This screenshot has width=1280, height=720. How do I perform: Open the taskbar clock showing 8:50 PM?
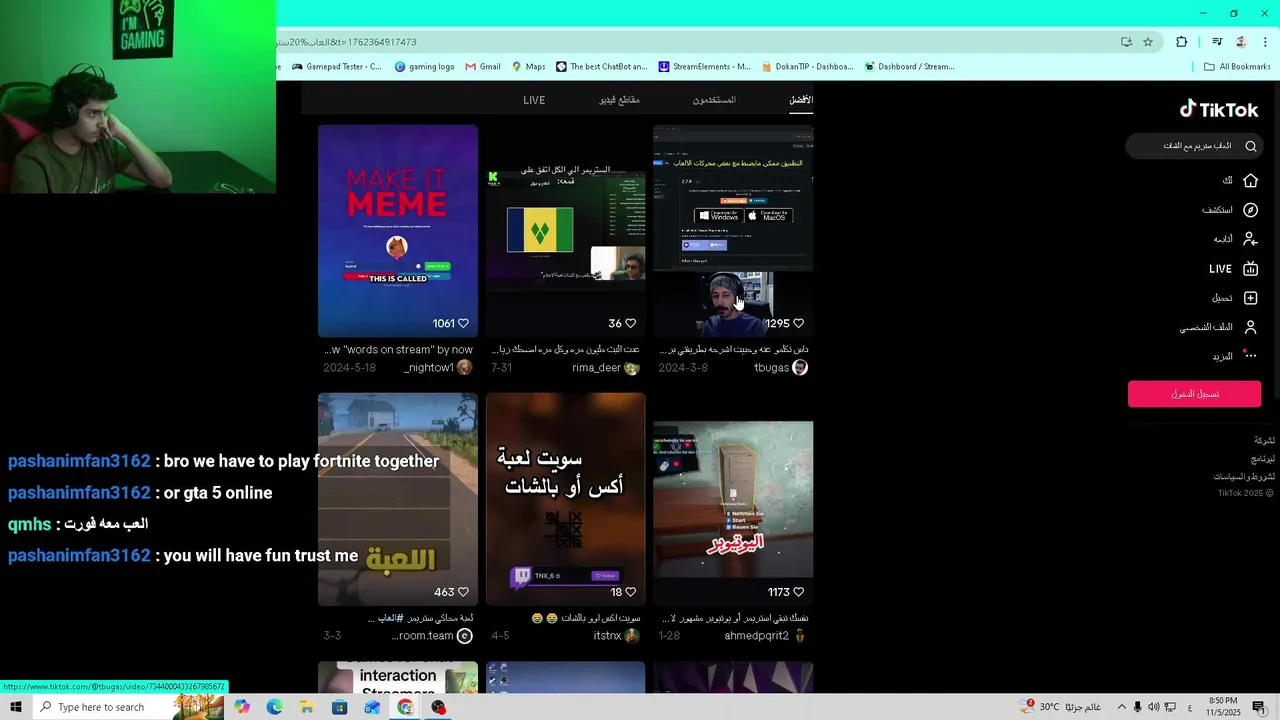[1223, 707]
